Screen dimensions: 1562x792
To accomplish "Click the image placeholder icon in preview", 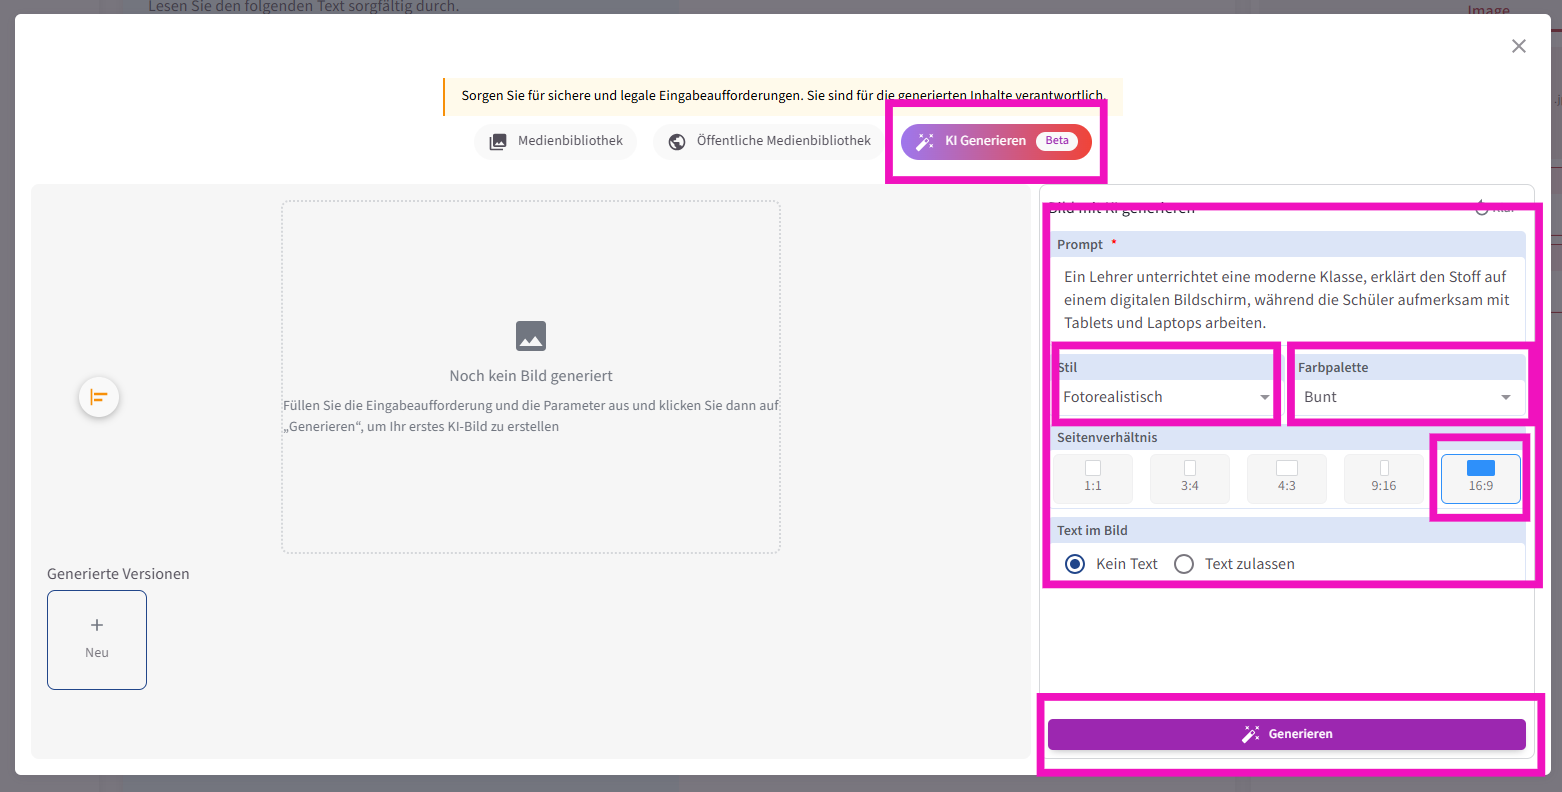I will point(531,336).
